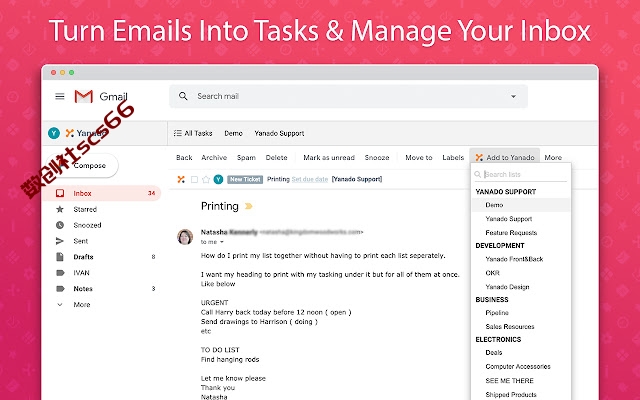Image resolution: width=640 pixels, height=400 pixels.
Task: Tick the task checkbox beside Printing
Action: (x=194, y=179)
